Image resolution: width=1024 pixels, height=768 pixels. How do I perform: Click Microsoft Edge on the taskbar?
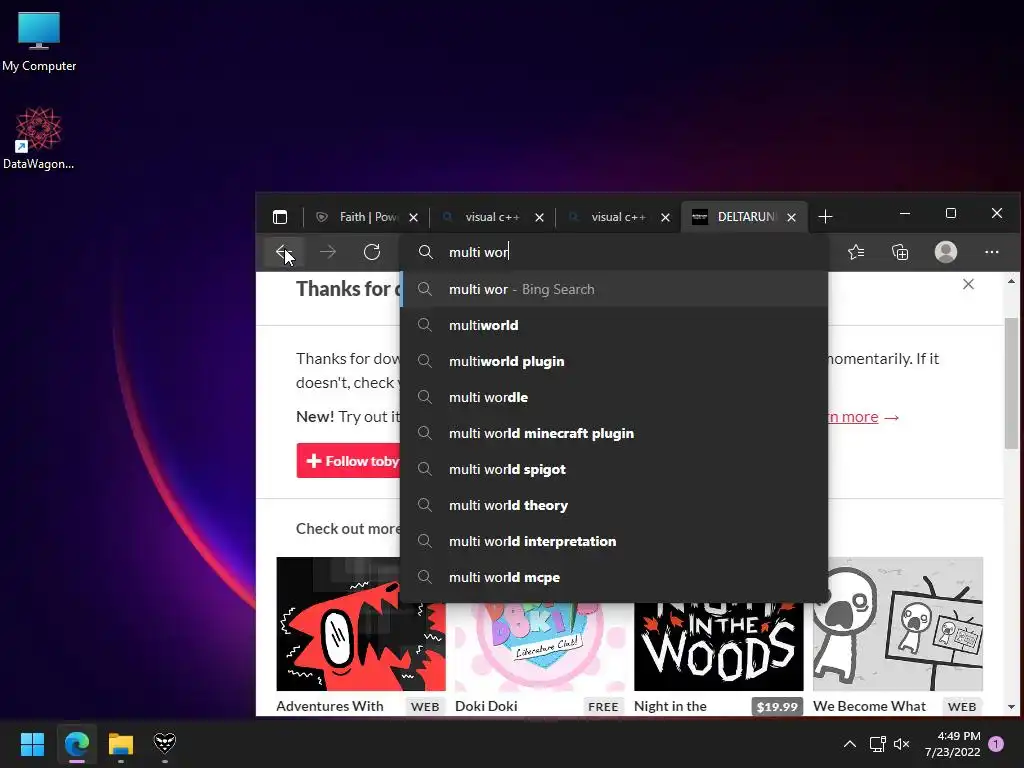coord(76,744)
